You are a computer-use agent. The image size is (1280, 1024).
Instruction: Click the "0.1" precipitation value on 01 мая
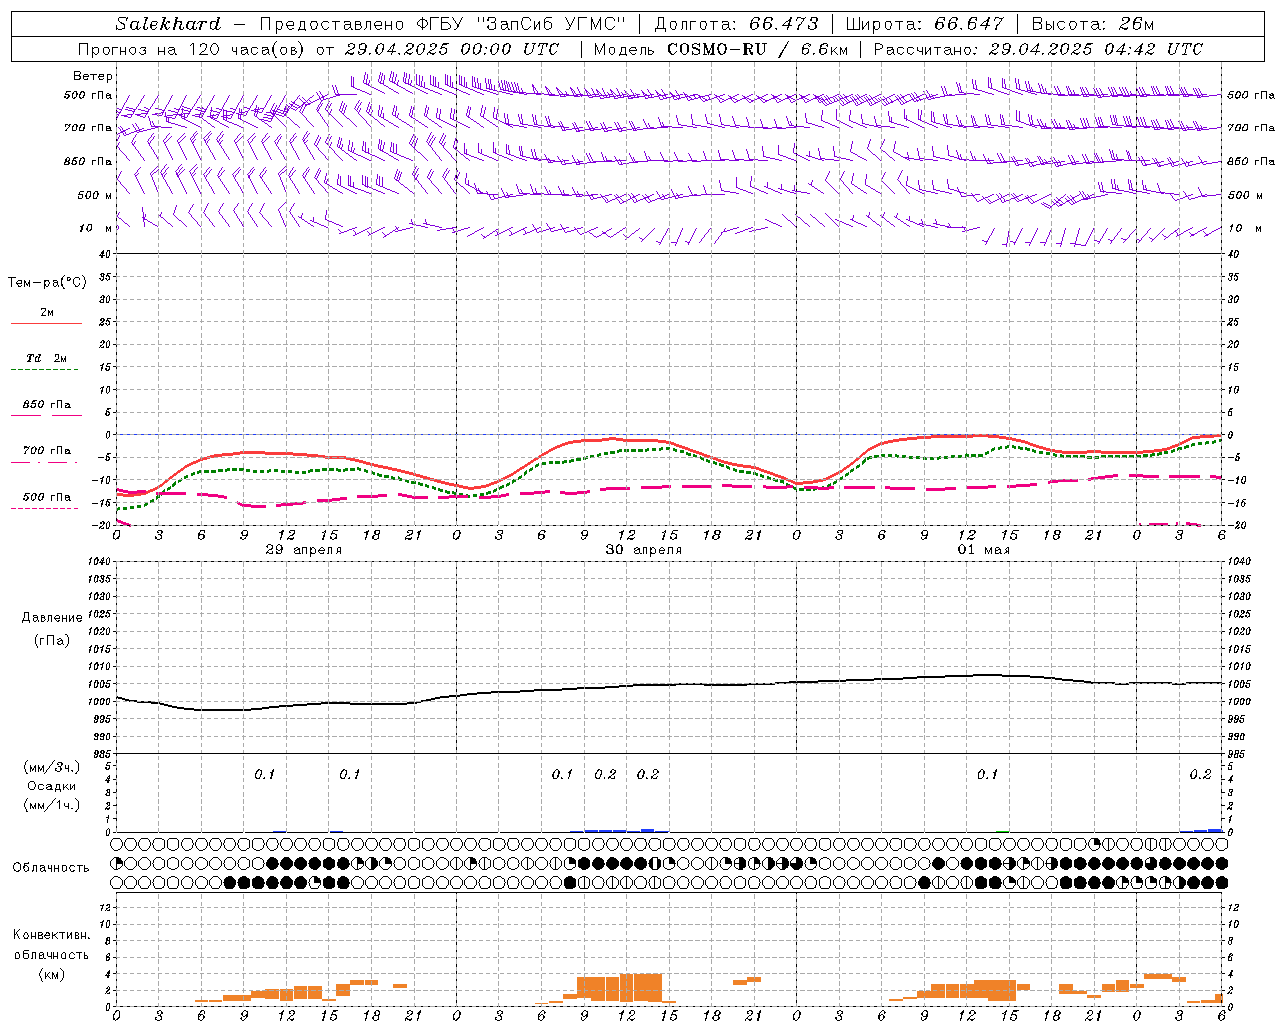987,775
